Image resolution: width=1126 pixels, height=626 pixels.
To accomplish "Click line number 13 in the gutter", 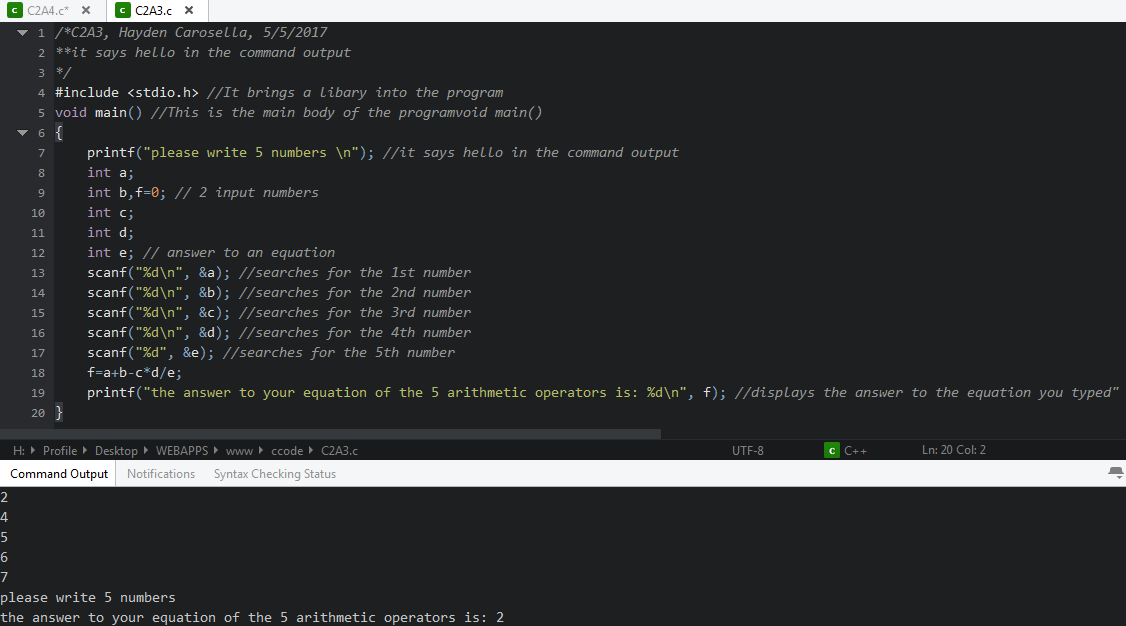I will coord(38,272).
